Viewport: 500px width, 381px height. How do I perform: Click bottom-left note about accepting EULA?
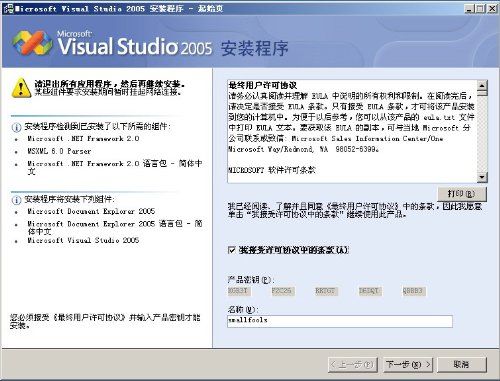click(105, 321)
